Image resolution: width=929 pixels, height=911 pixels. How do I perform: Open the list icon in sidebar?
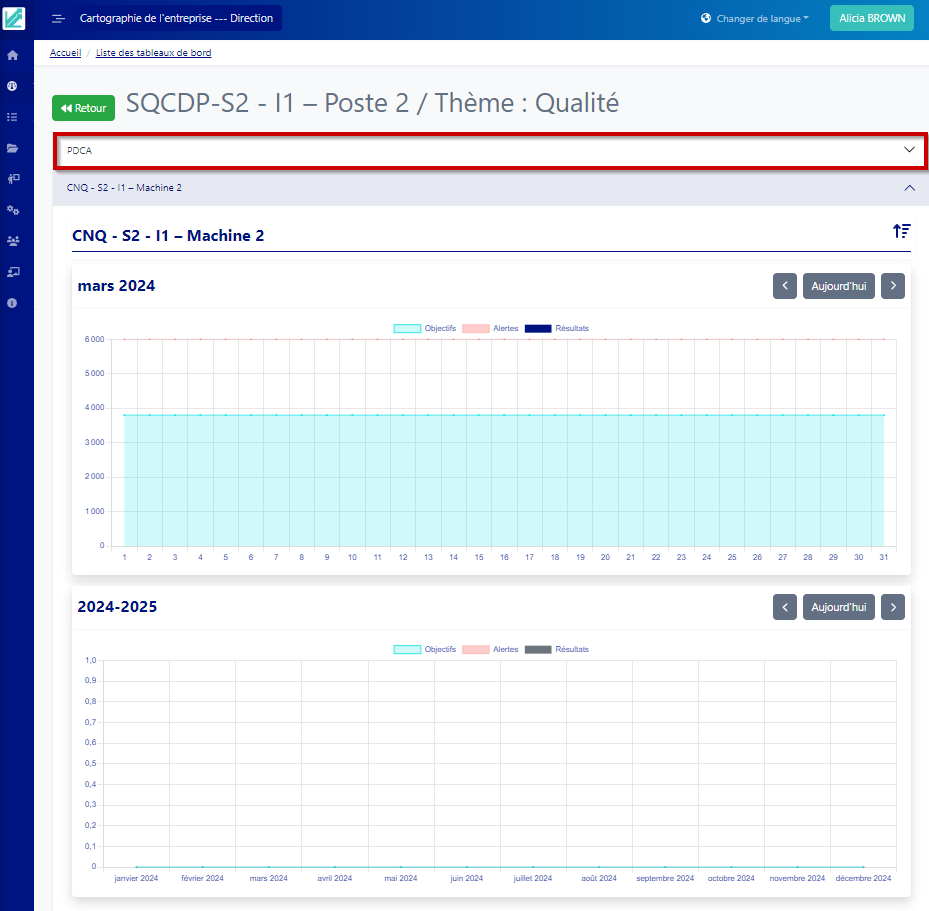(x=13, y=117)
